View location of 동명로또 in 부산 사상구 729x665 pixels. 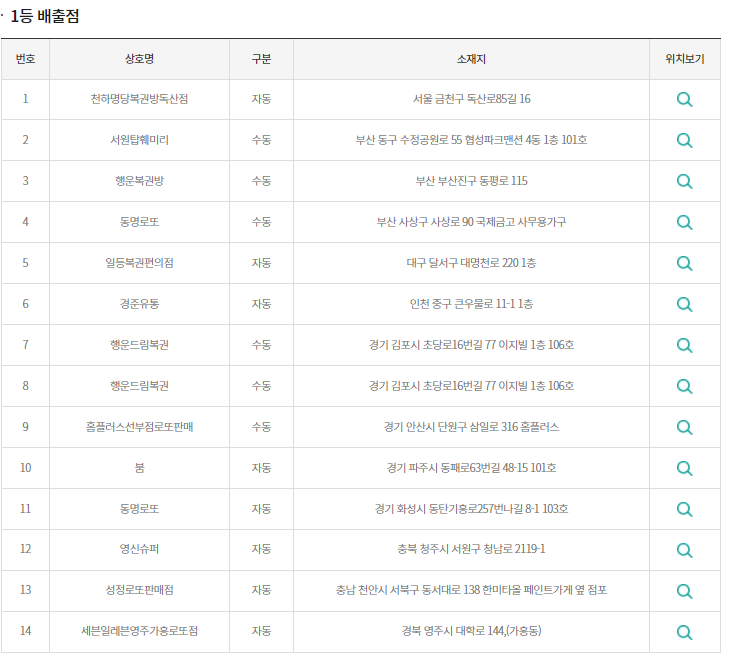(x=684, y=222)
